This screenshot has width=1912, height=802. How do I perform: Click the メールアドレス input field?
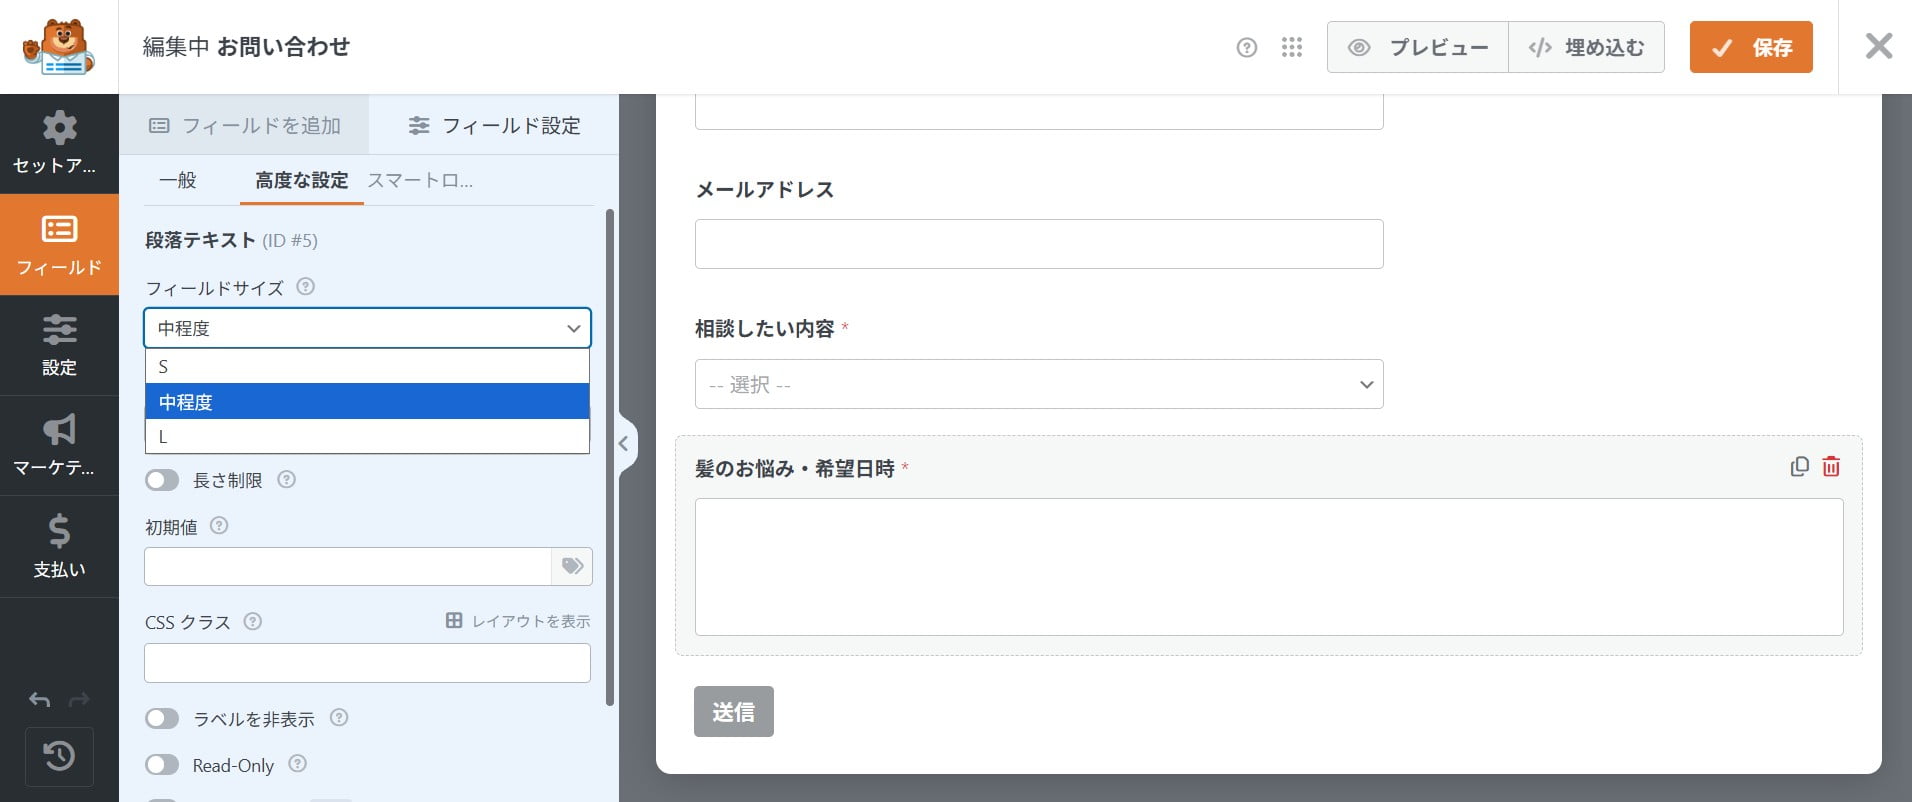tap(1039, 244)
